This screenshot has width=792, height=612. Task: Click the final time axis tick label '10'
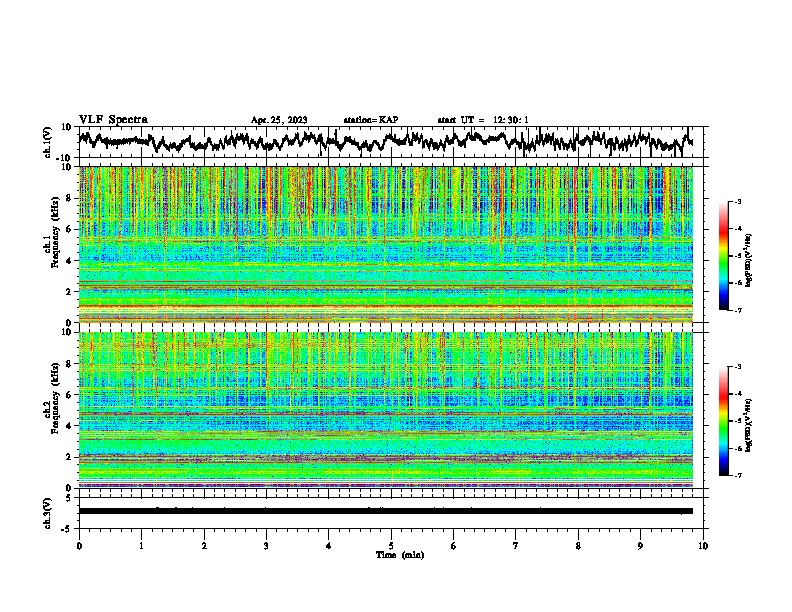703,546
